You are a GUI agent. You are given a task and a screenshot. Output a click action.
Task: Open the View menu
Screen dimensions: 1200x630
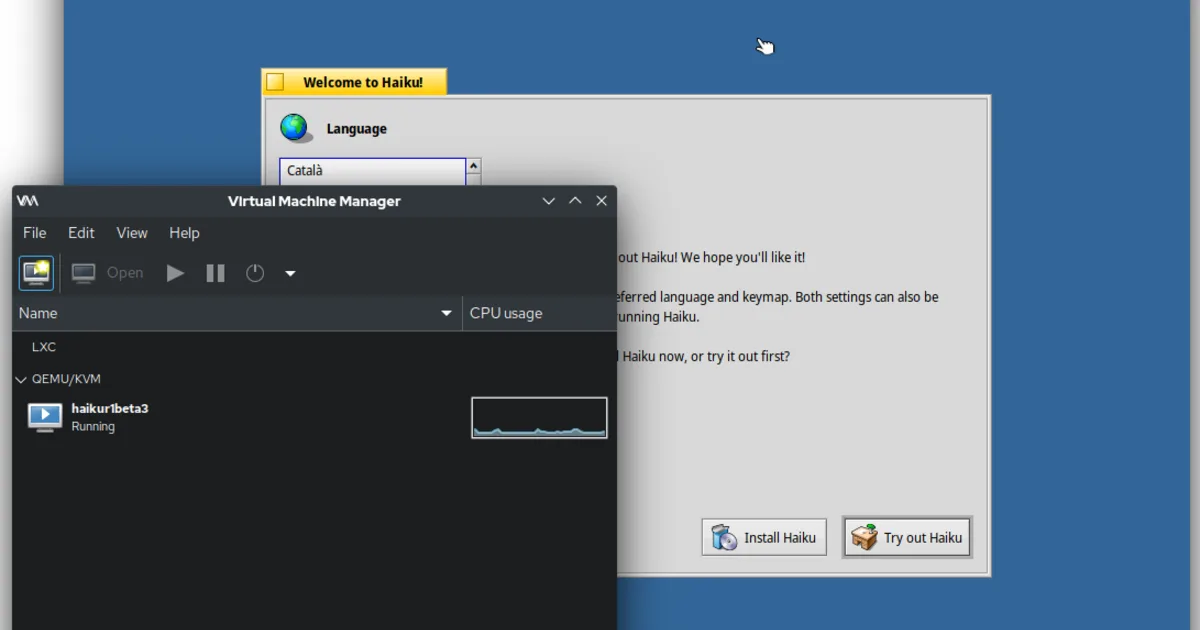pyautogui.click(x=132, y=233)
